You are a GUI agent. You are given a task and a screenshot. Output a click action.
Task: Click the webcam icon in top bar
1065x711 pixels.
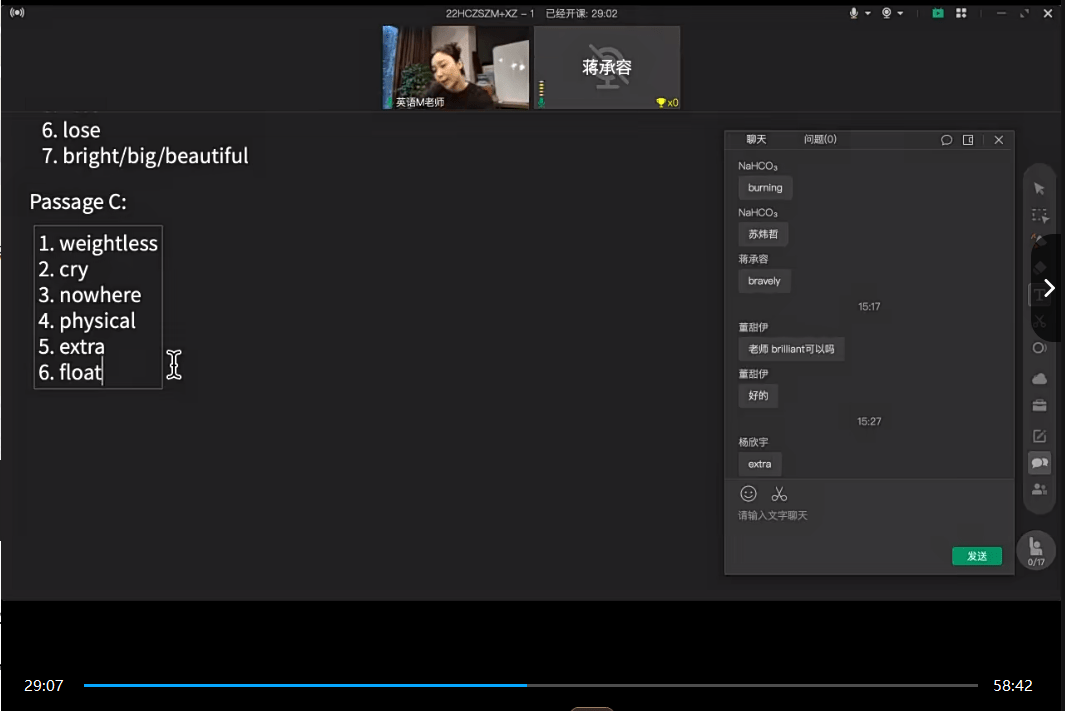coord(886,13)
